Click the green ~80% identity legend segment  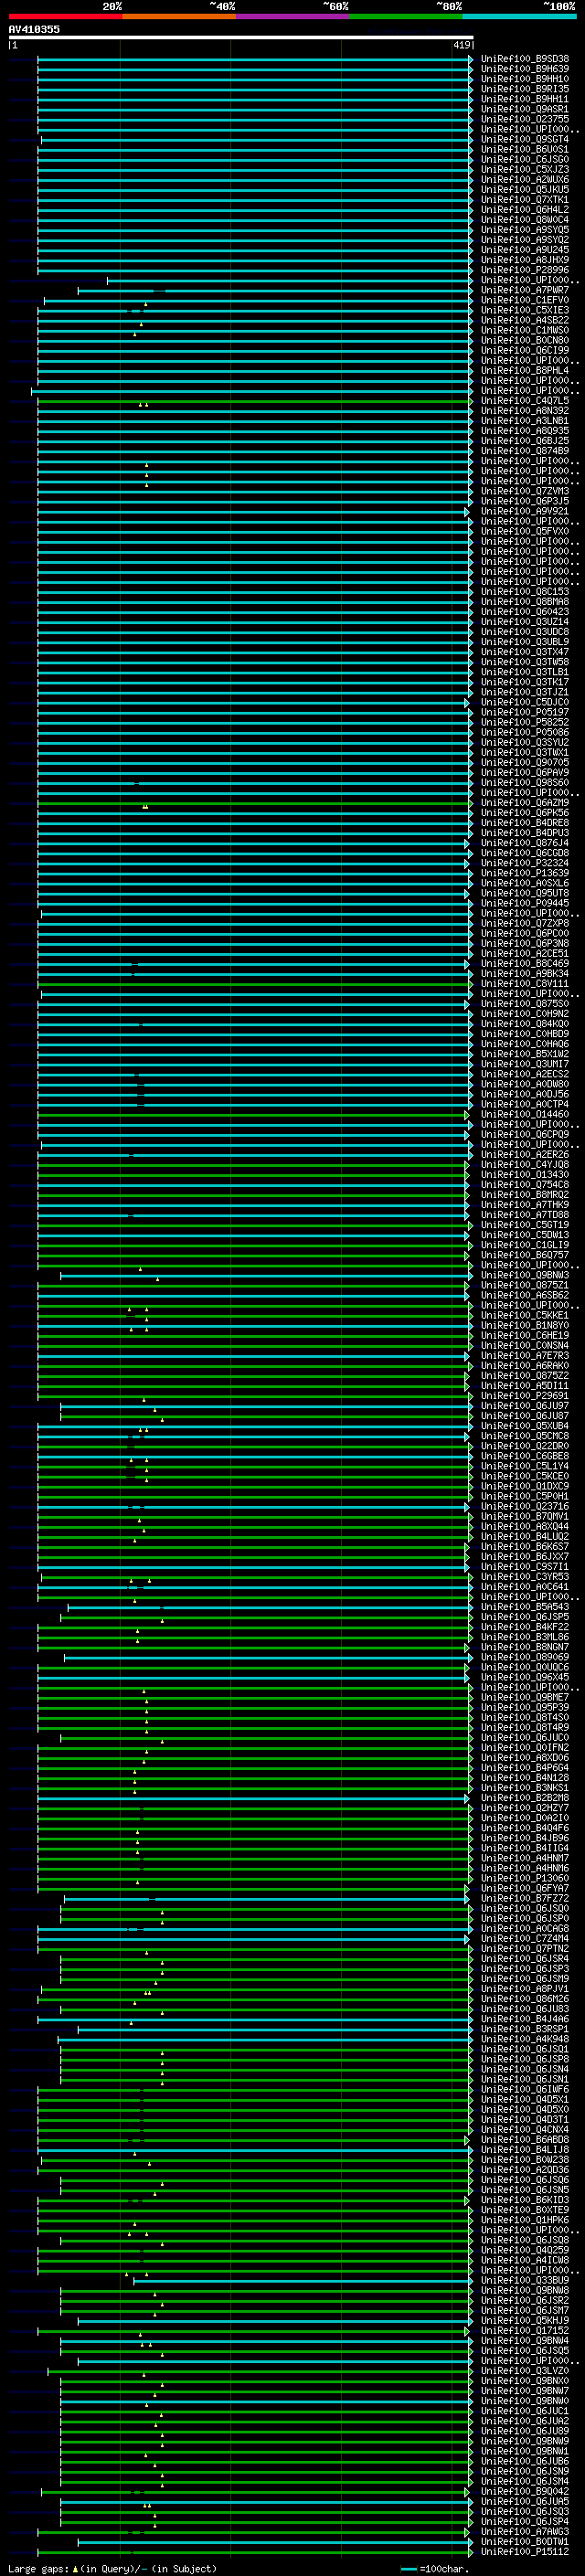coord(406,17)
